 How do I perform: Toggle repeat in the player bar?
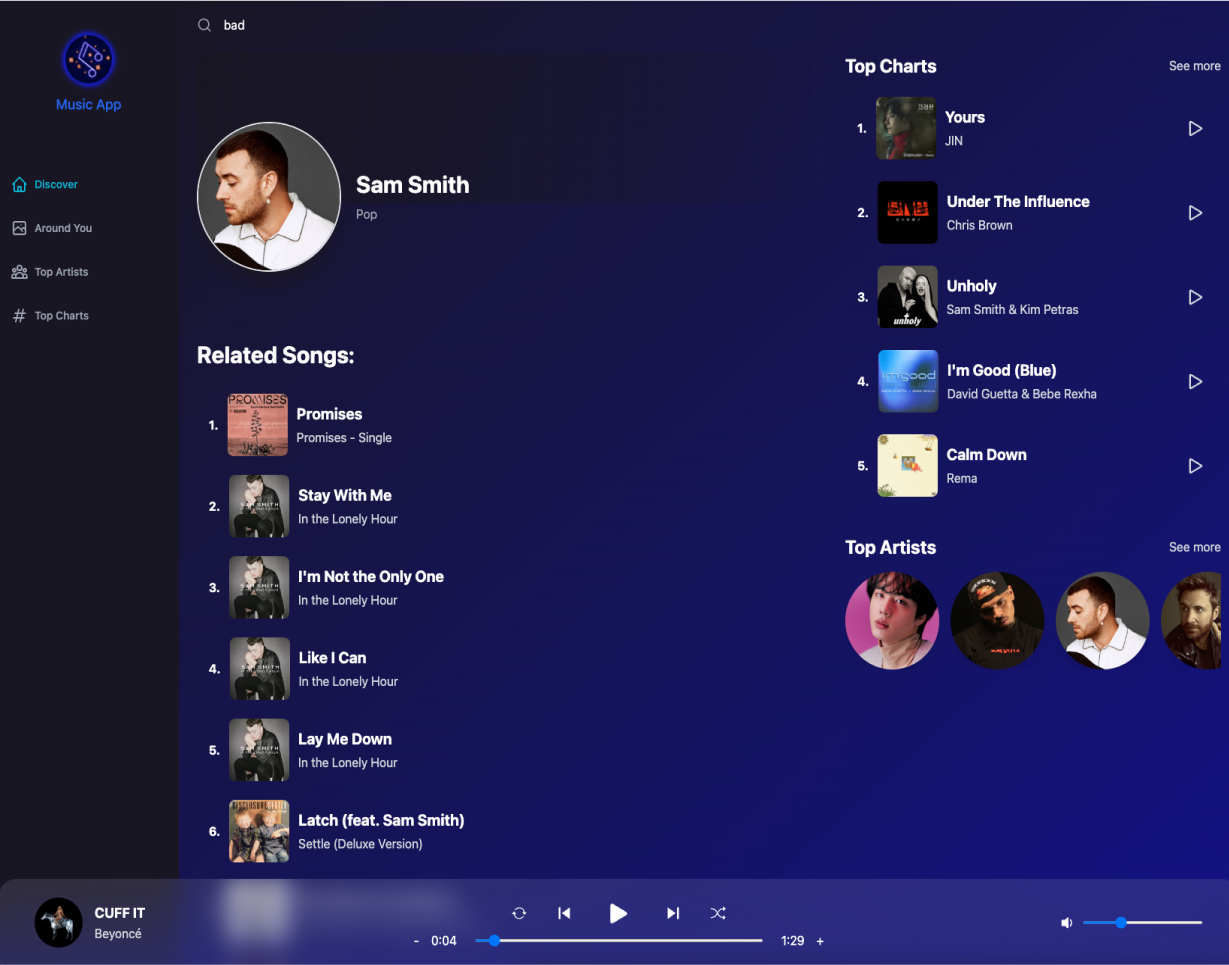click(519, 913)
